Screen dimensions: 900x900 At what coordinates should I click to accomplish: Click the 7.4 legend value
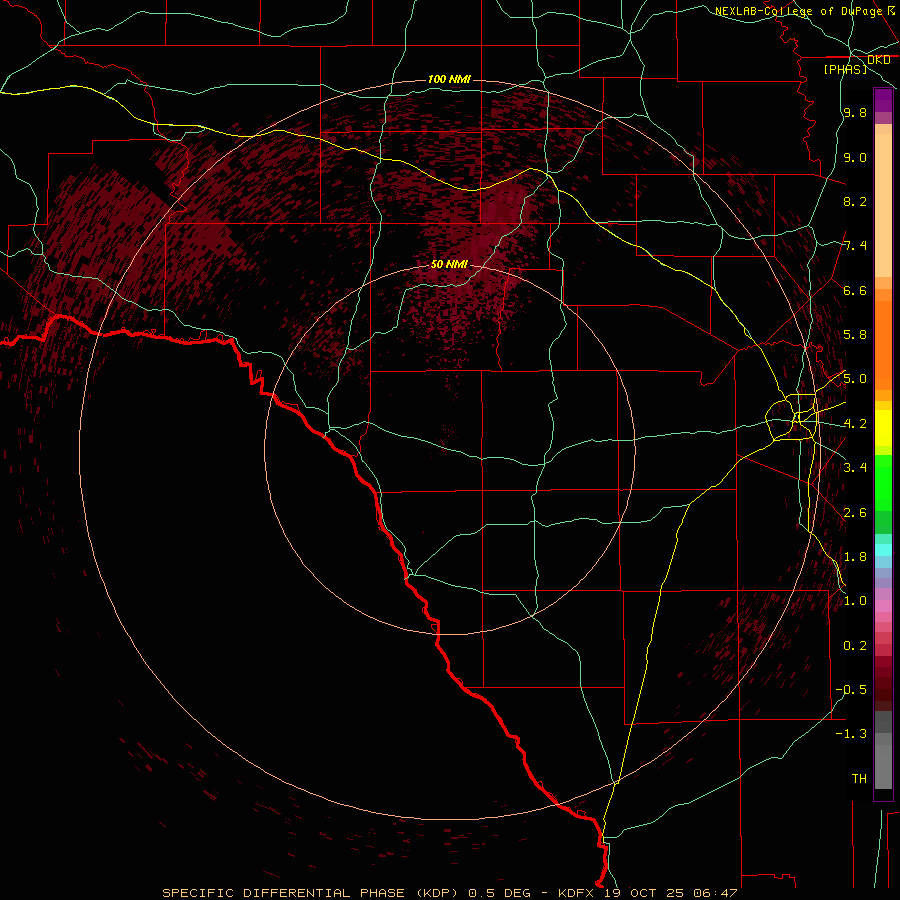tap(855, 246)
